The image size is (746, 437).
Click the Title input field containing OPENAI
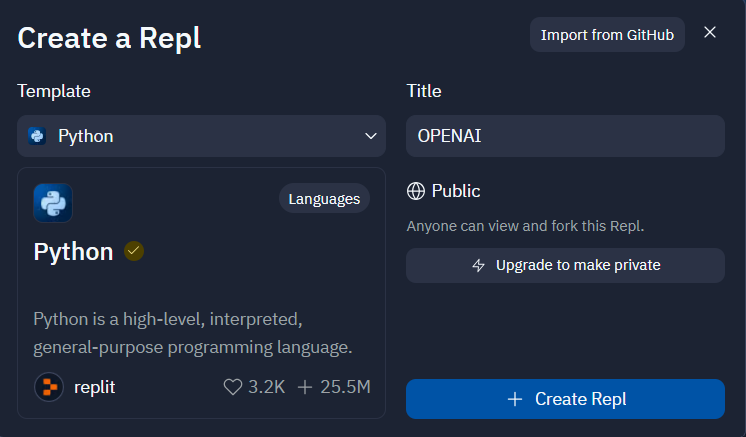click(565, 136)
